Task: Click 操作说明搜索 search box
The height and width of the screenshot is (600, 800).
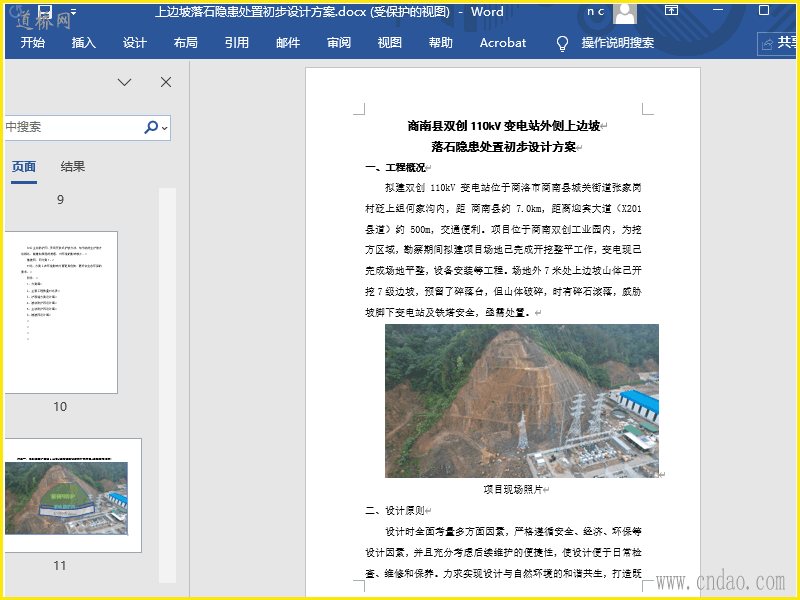Action: pos(618,43)
